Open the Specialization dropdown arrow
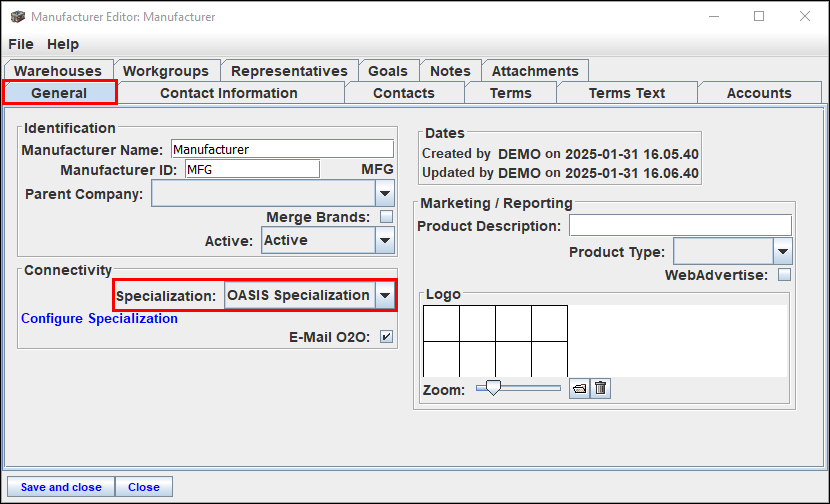Image resolution: width=830 pixels, height=504 pixels. tap(385, 296)
